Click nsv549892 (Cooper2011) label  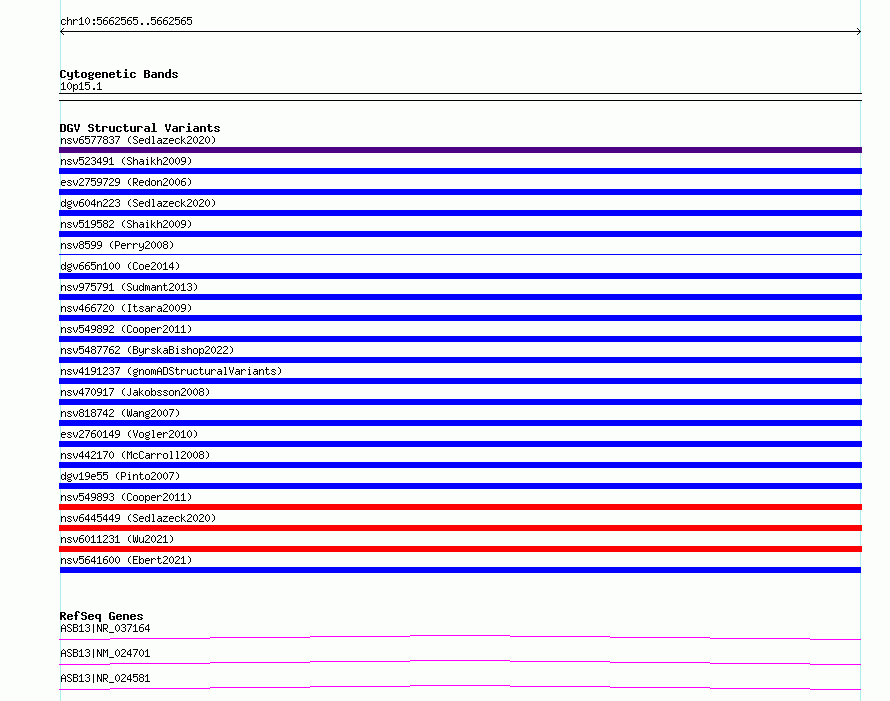[x=126, y=329]
